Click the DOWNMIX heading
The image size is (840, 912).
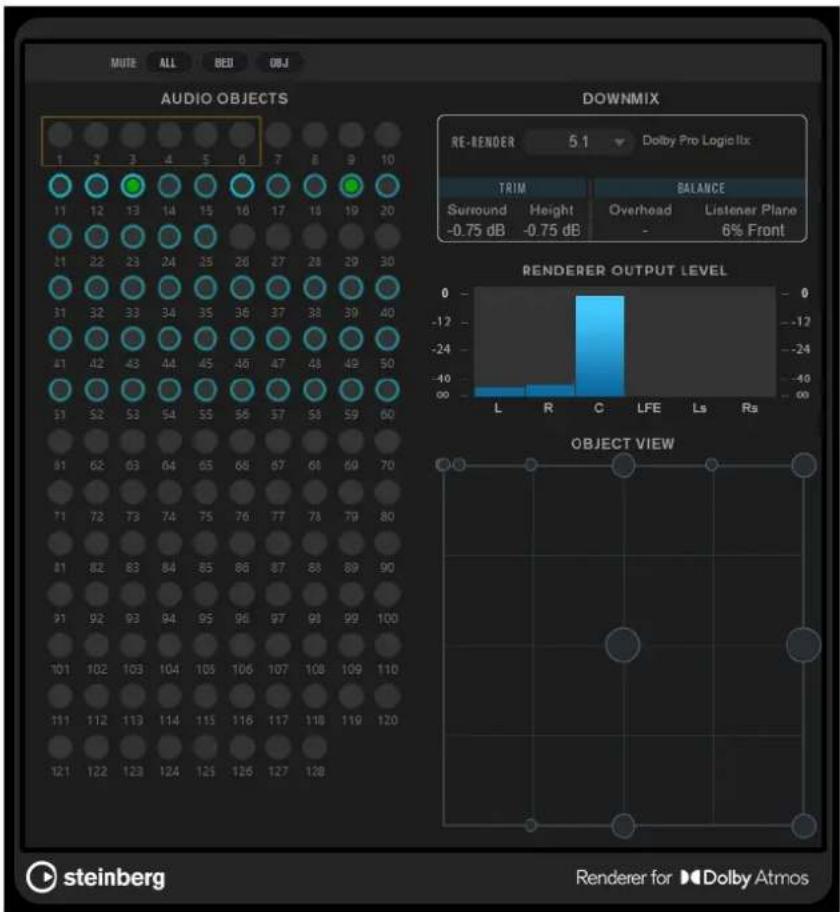click(621, 99)
